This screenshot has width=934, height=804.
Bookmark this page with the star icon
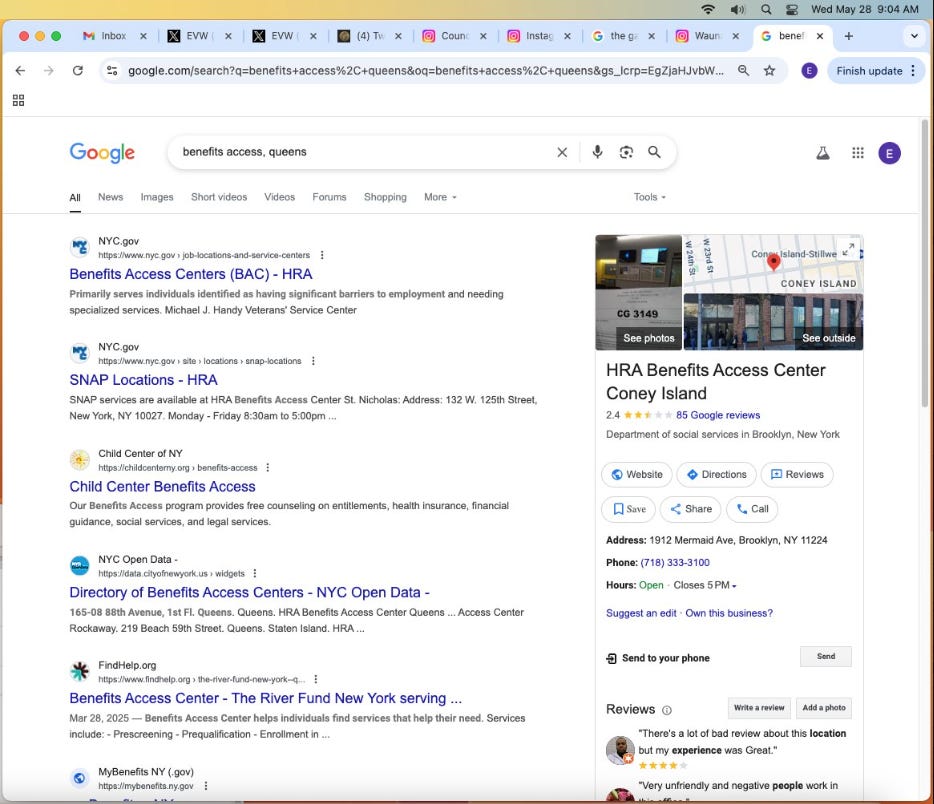(x=770, y=71)
